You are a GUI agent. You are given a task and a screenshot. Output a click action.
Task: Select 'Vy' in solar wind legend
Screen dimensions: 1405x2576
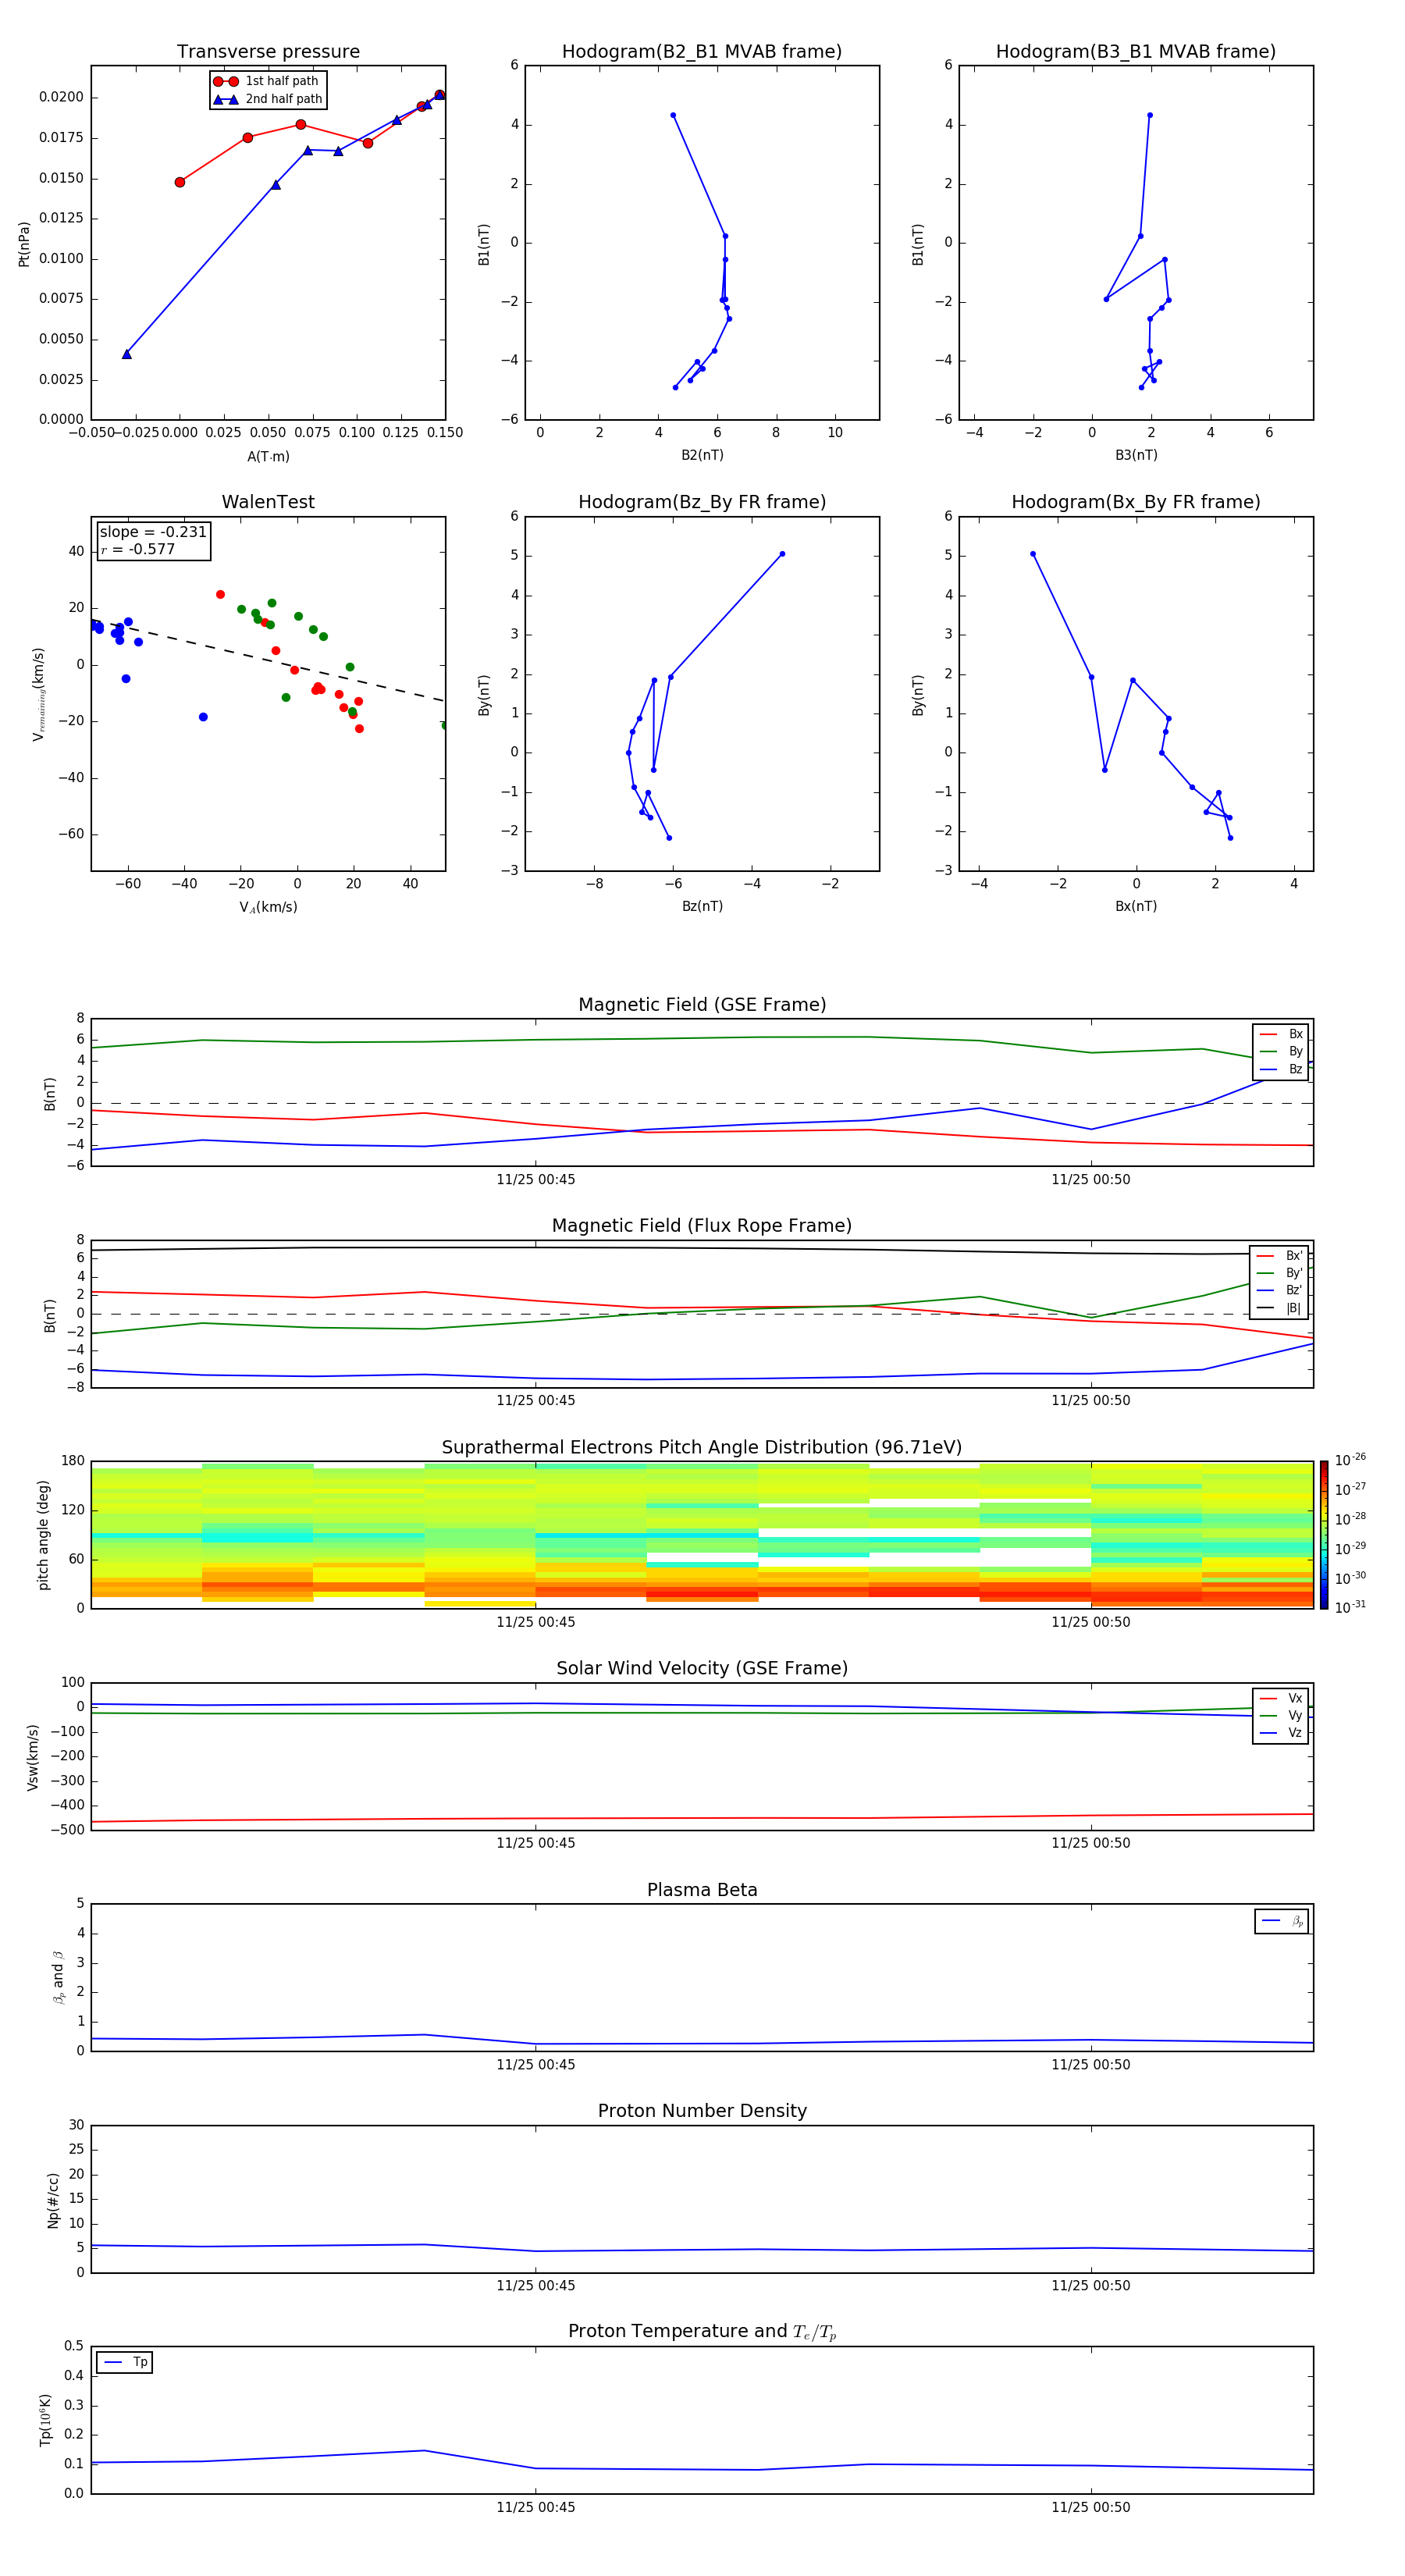point(1282,1715)
